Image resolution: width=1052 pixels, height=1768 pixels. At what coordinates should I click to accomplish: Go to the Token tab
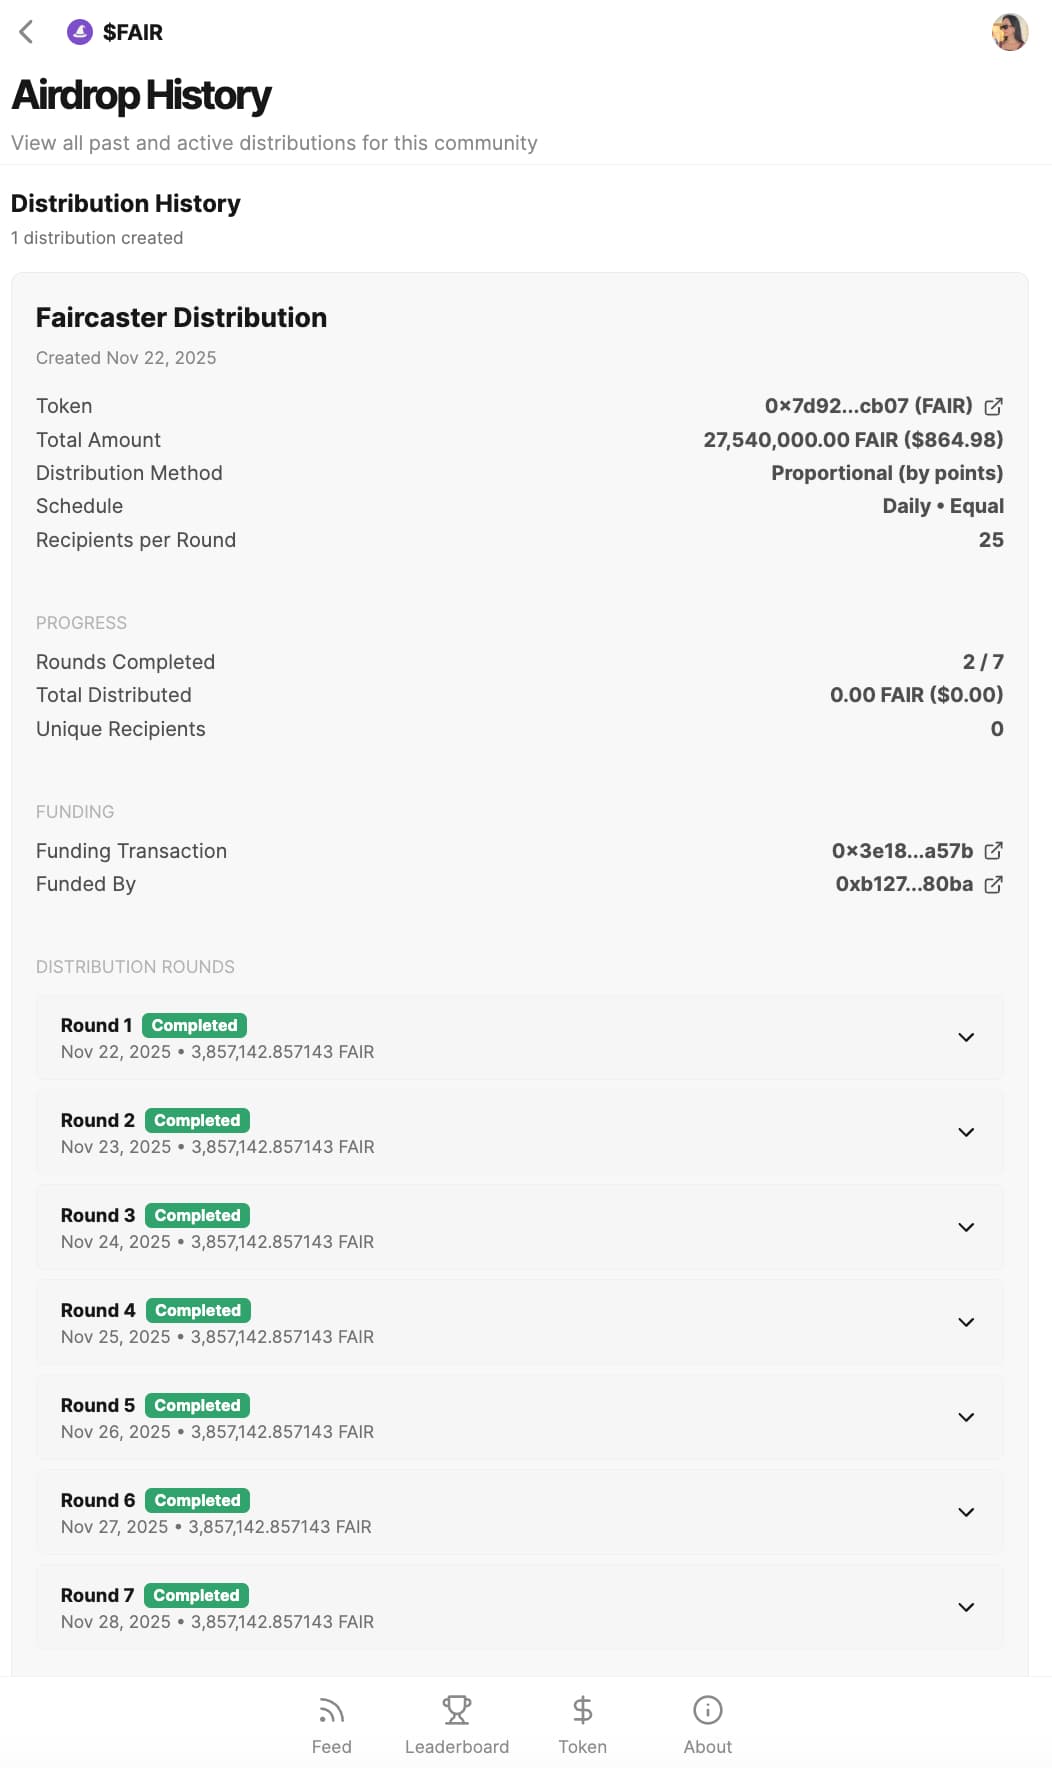point(582,1725)
